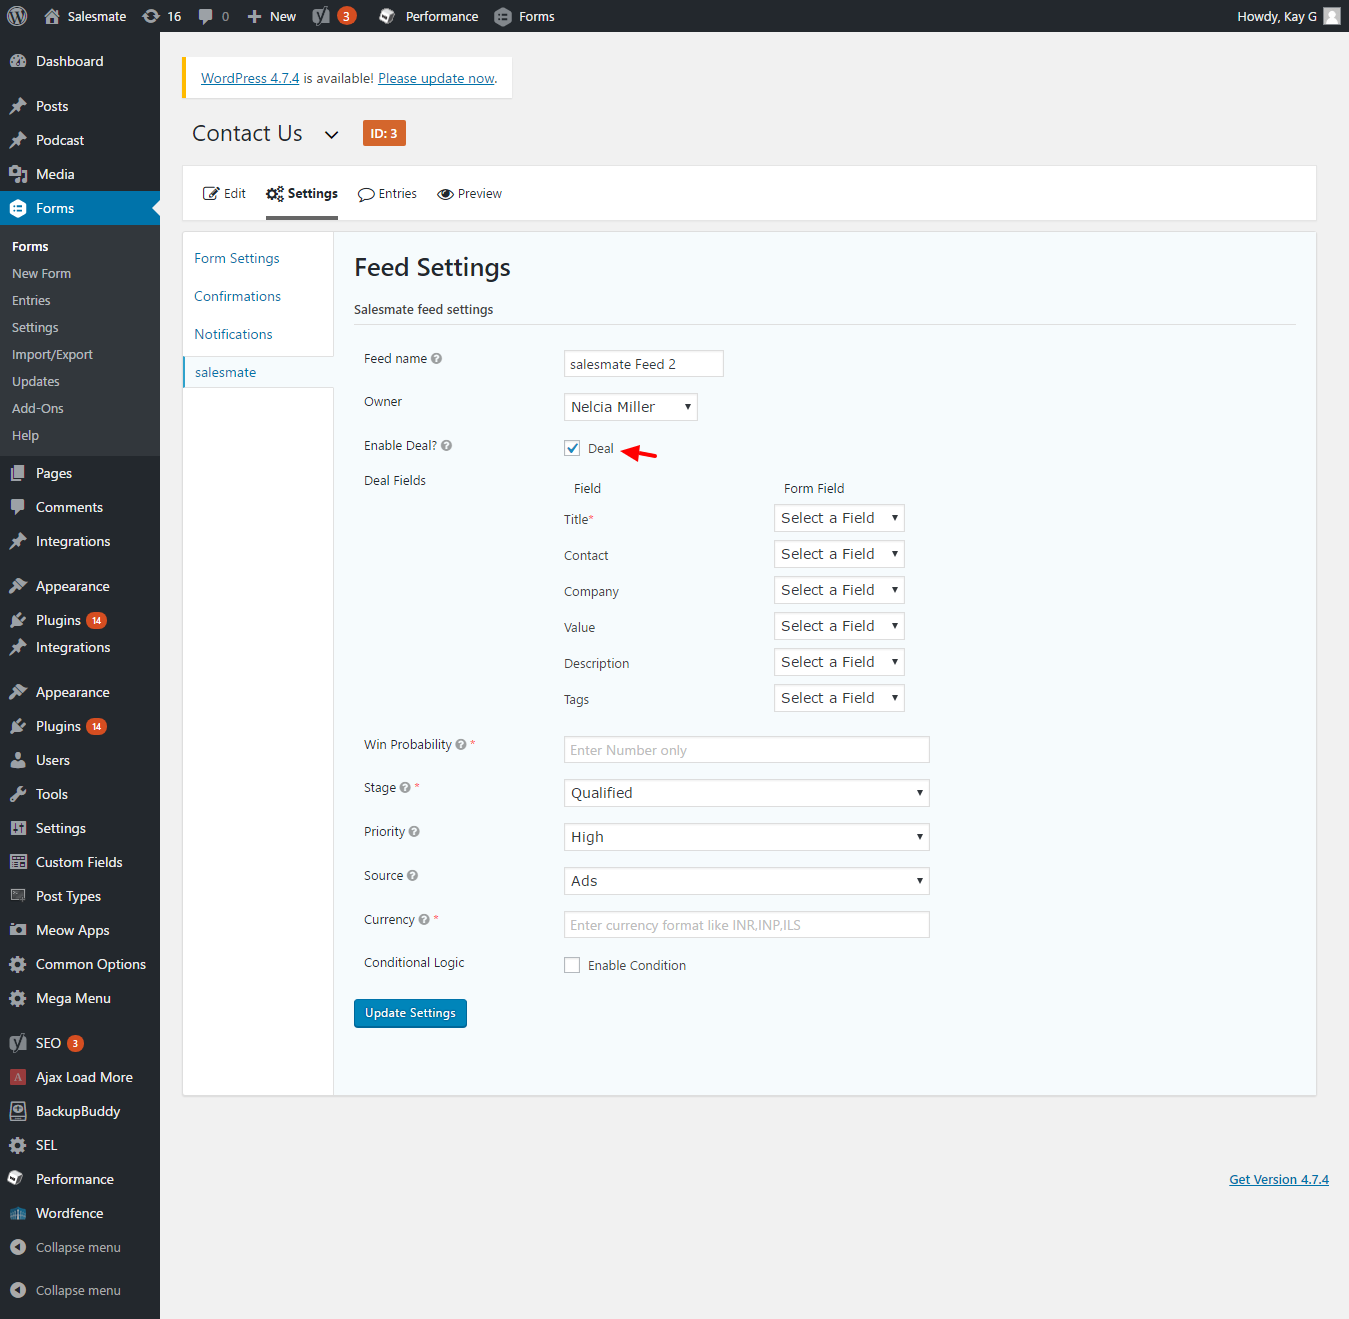Click the ID: 3 badge
The image size is (1349, 1319).
coord(384,133)
